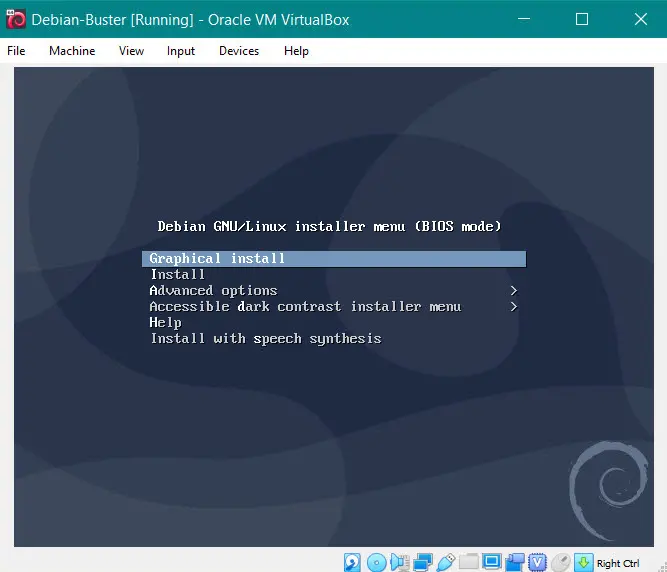
Task: Click the VirtualBox app icon in title bar
Action: (16, 19)
